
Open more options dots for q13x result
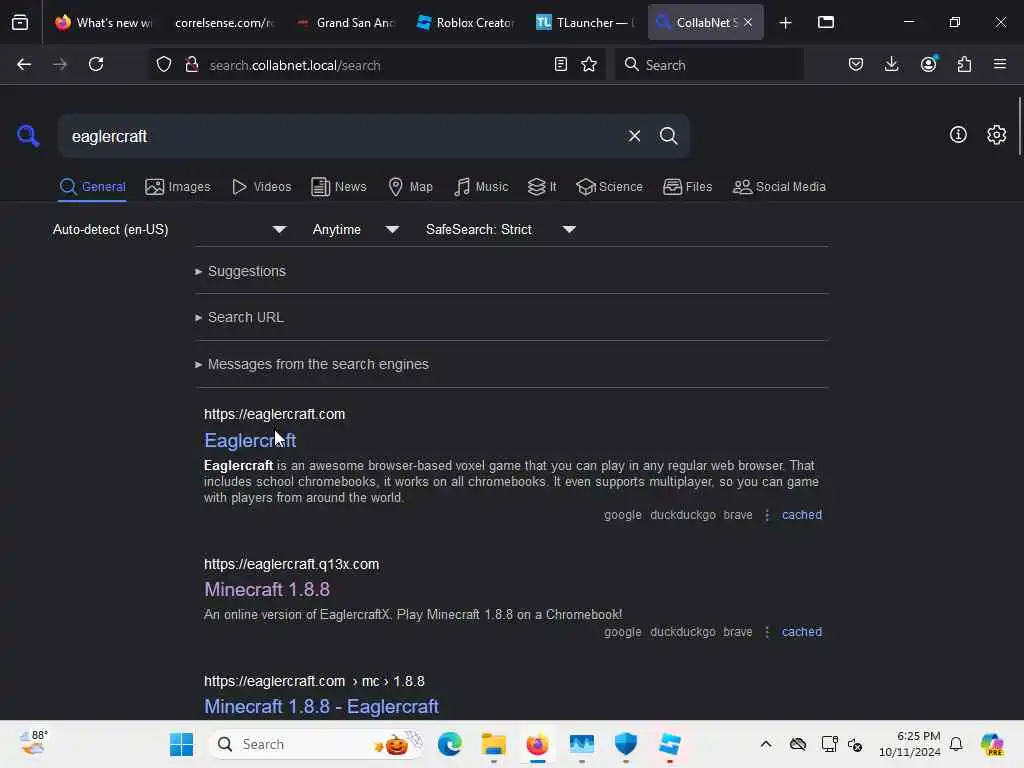point(767,632)
